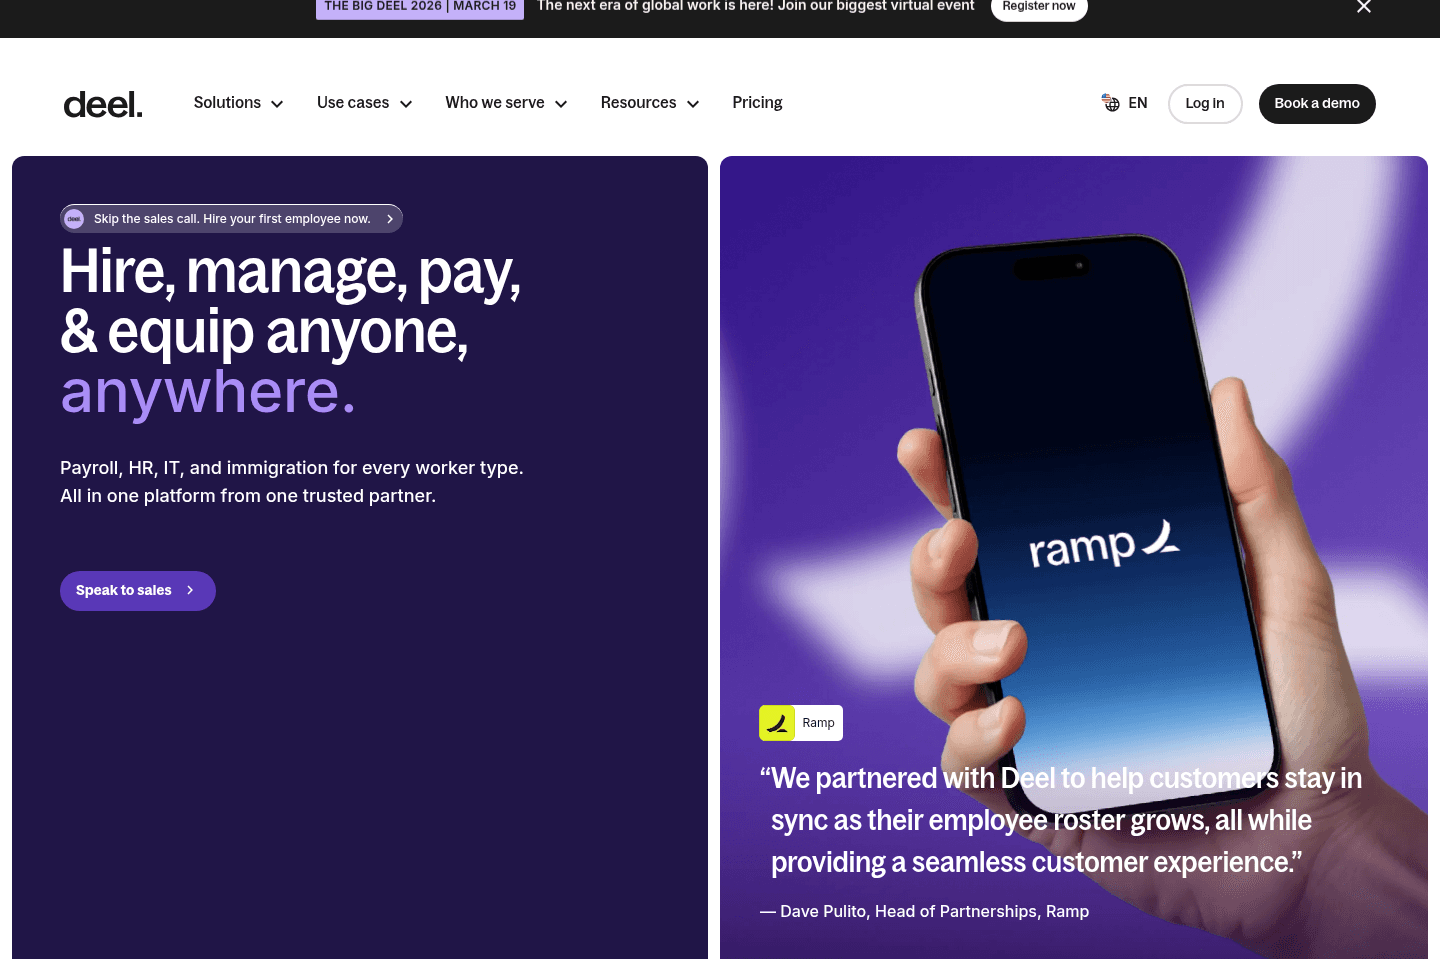Click The Big Deel 2026 banner tag
The image size is (1440, 959).
(420, 7)
